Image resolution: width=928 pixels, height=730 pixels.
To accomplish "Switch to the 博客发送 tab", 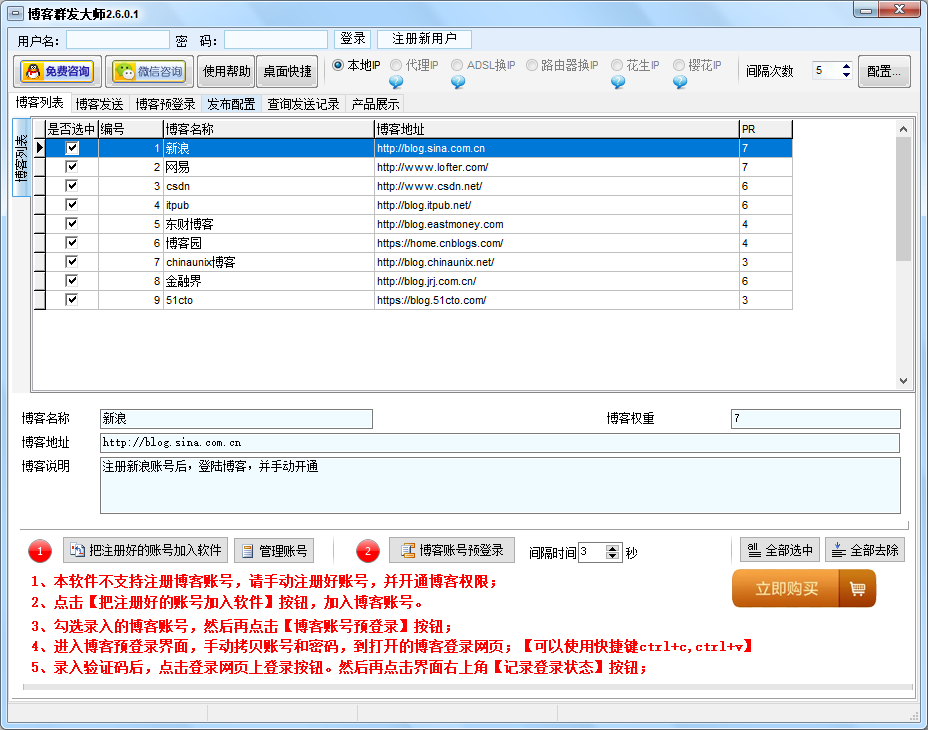I will tap(99, 104).
